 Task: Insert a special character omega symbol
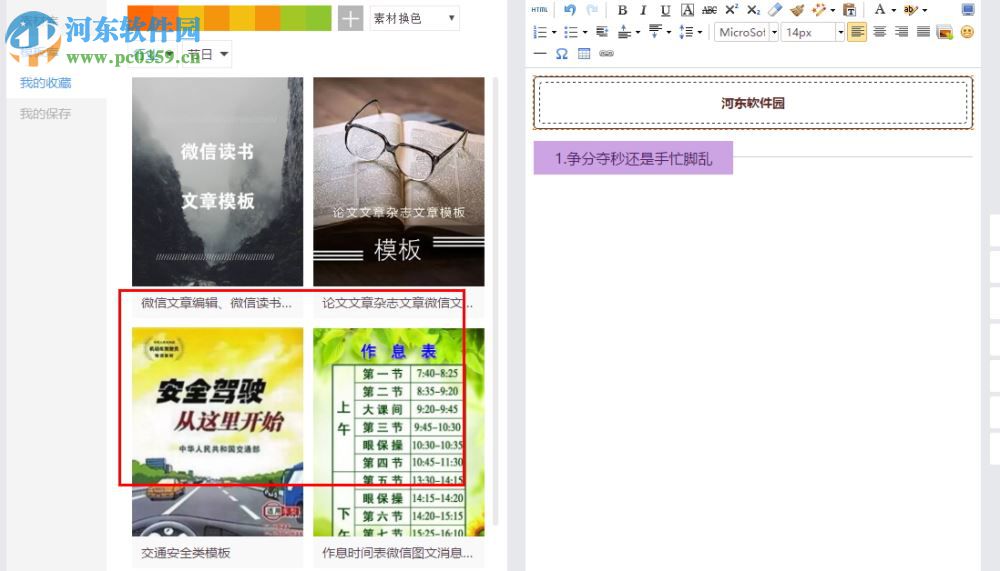[561, 54]
